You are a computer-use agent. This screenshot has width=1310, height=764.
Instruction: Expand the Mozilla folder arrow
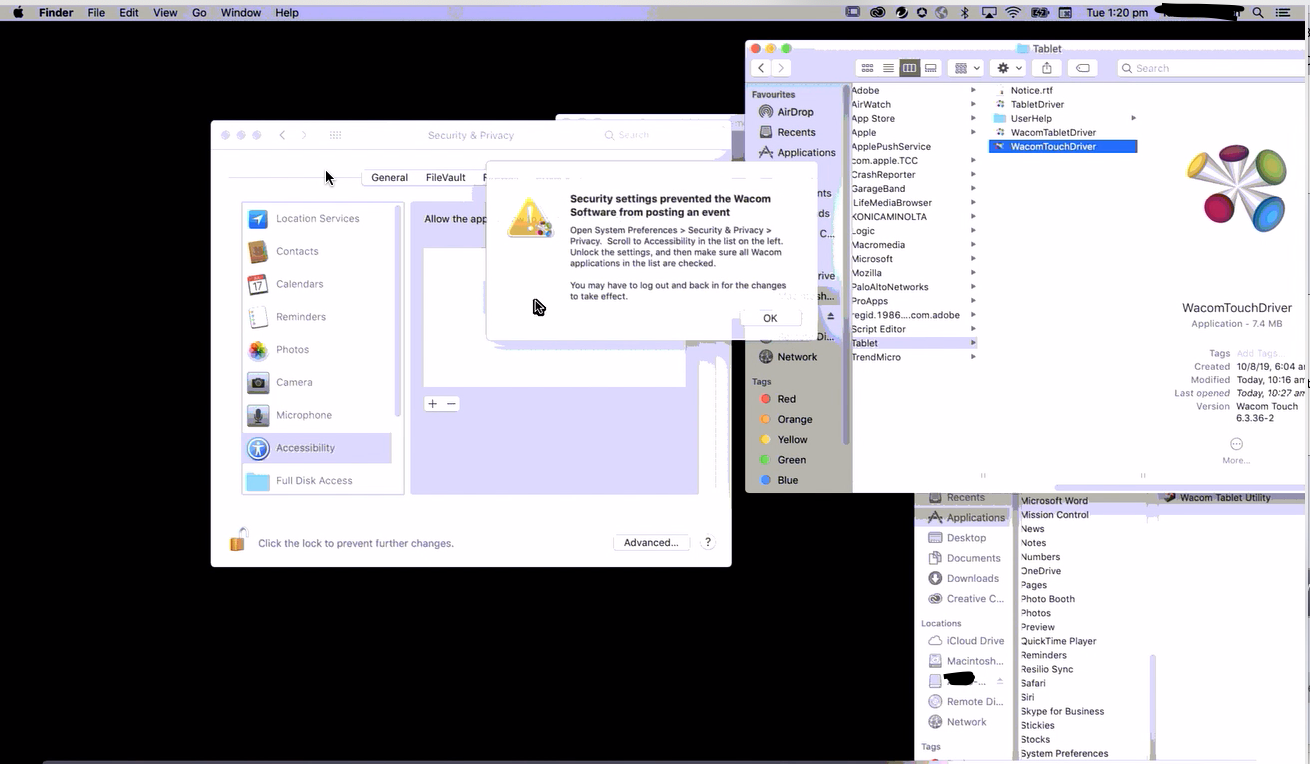973,273
